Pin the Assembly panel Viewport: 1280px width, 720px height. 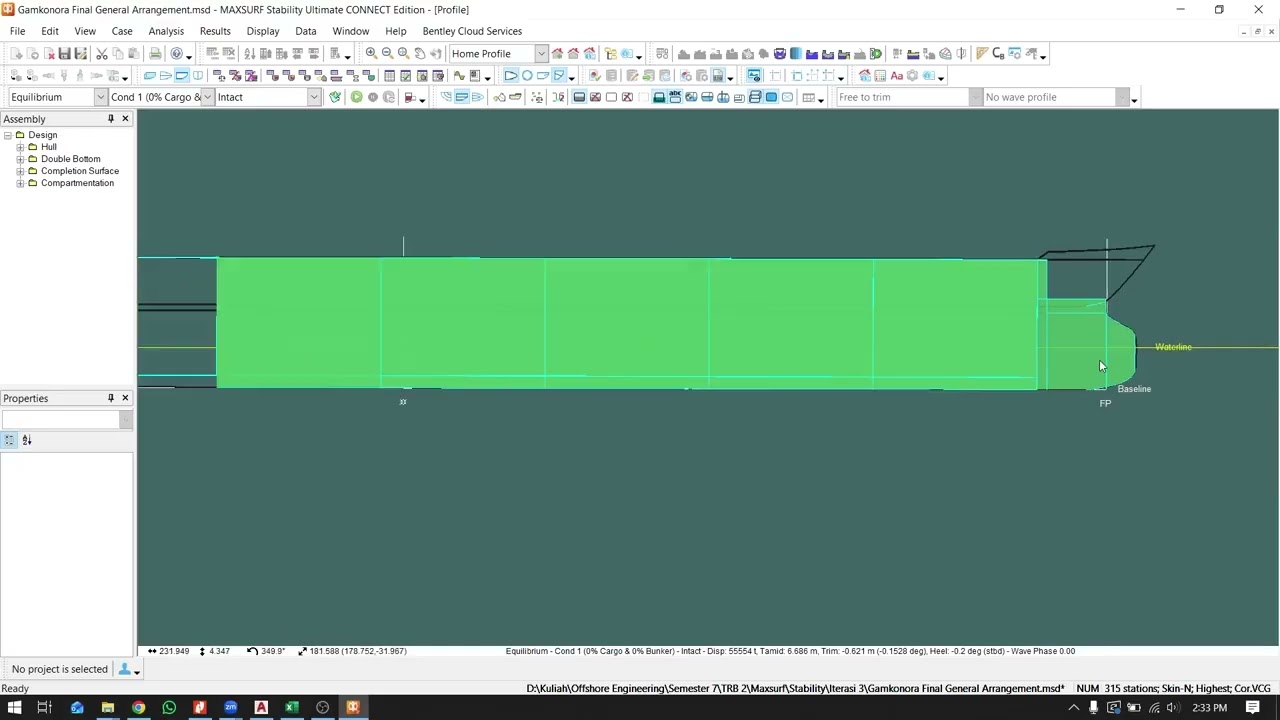tap(111, 119)
